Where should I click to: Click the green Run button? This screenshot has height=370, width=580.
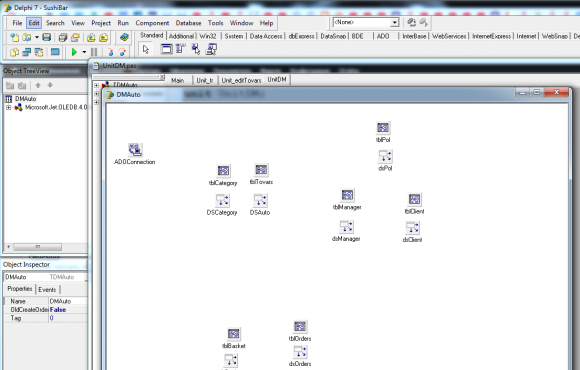74,52
